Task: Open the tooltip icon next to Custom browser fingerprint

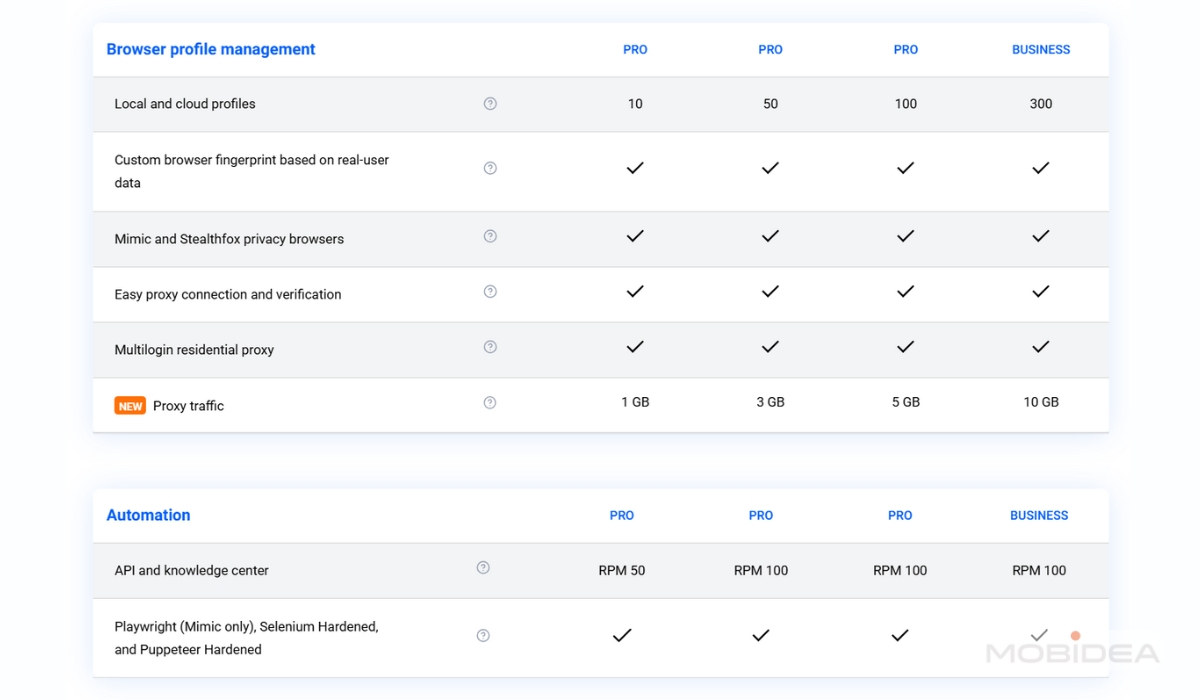Action: [x=490, y=168]
